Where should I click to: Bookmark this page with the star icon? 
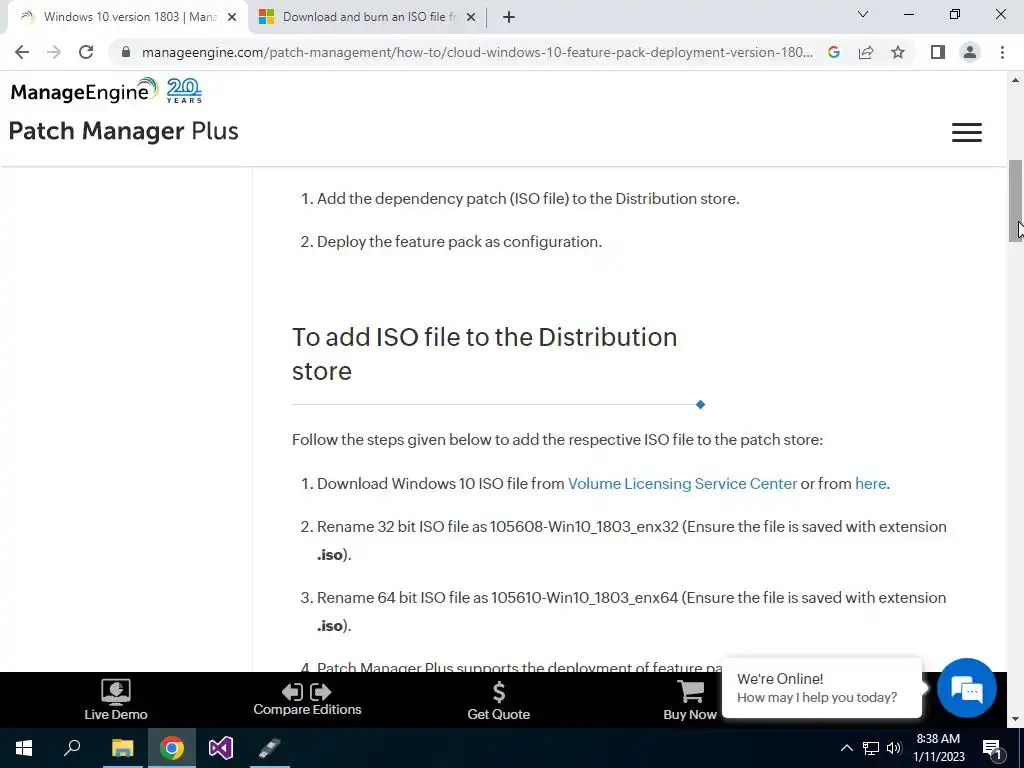pyautogui.click(x=898, y=52)
